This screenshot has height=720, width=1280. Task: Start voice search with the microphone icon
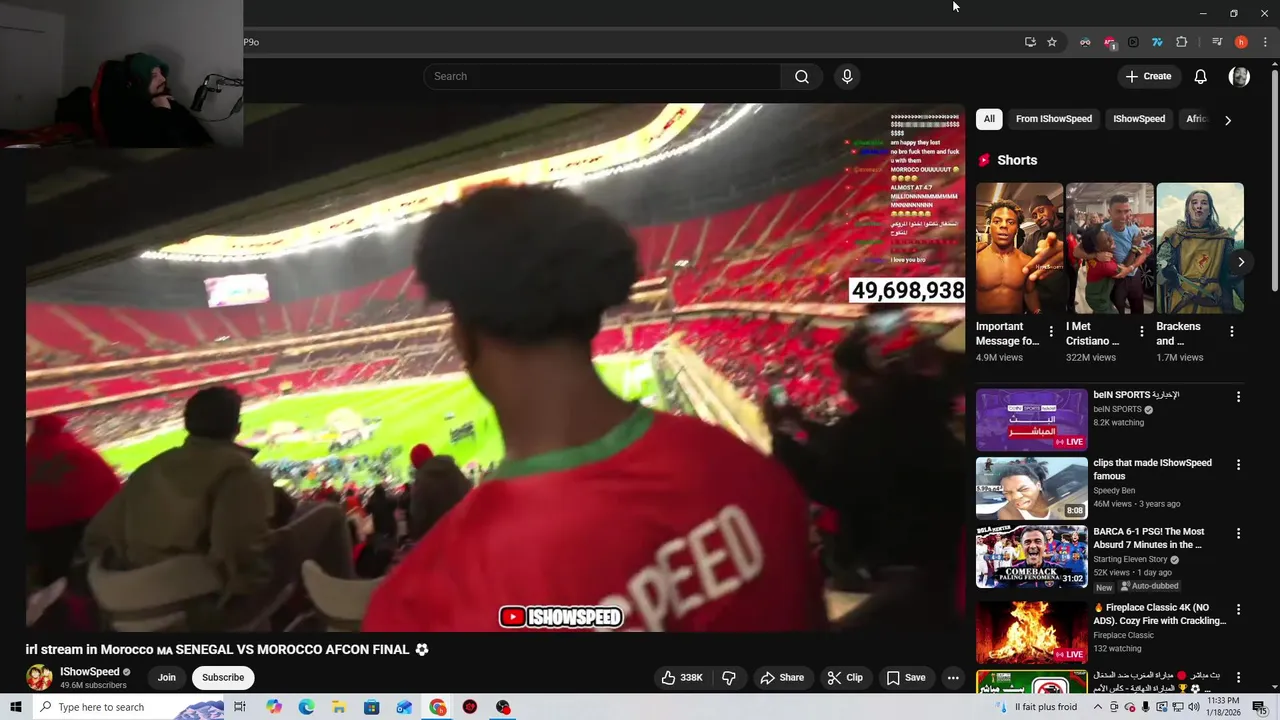pyautogui.click(x=847, y=77)
